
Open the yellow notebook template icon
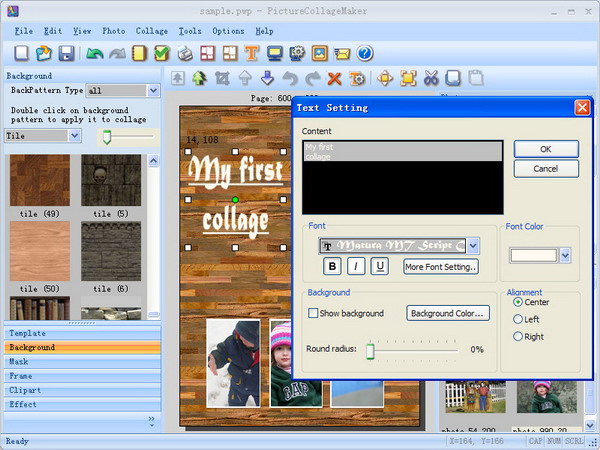pos(139,53)
